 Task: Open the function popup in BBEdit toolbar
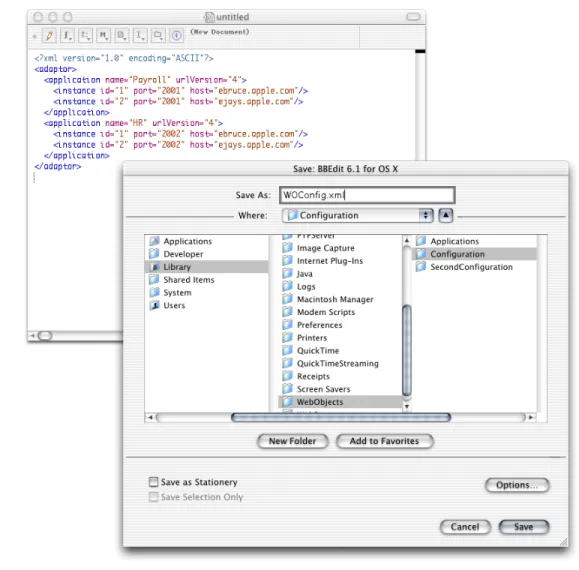pos(67,35)
